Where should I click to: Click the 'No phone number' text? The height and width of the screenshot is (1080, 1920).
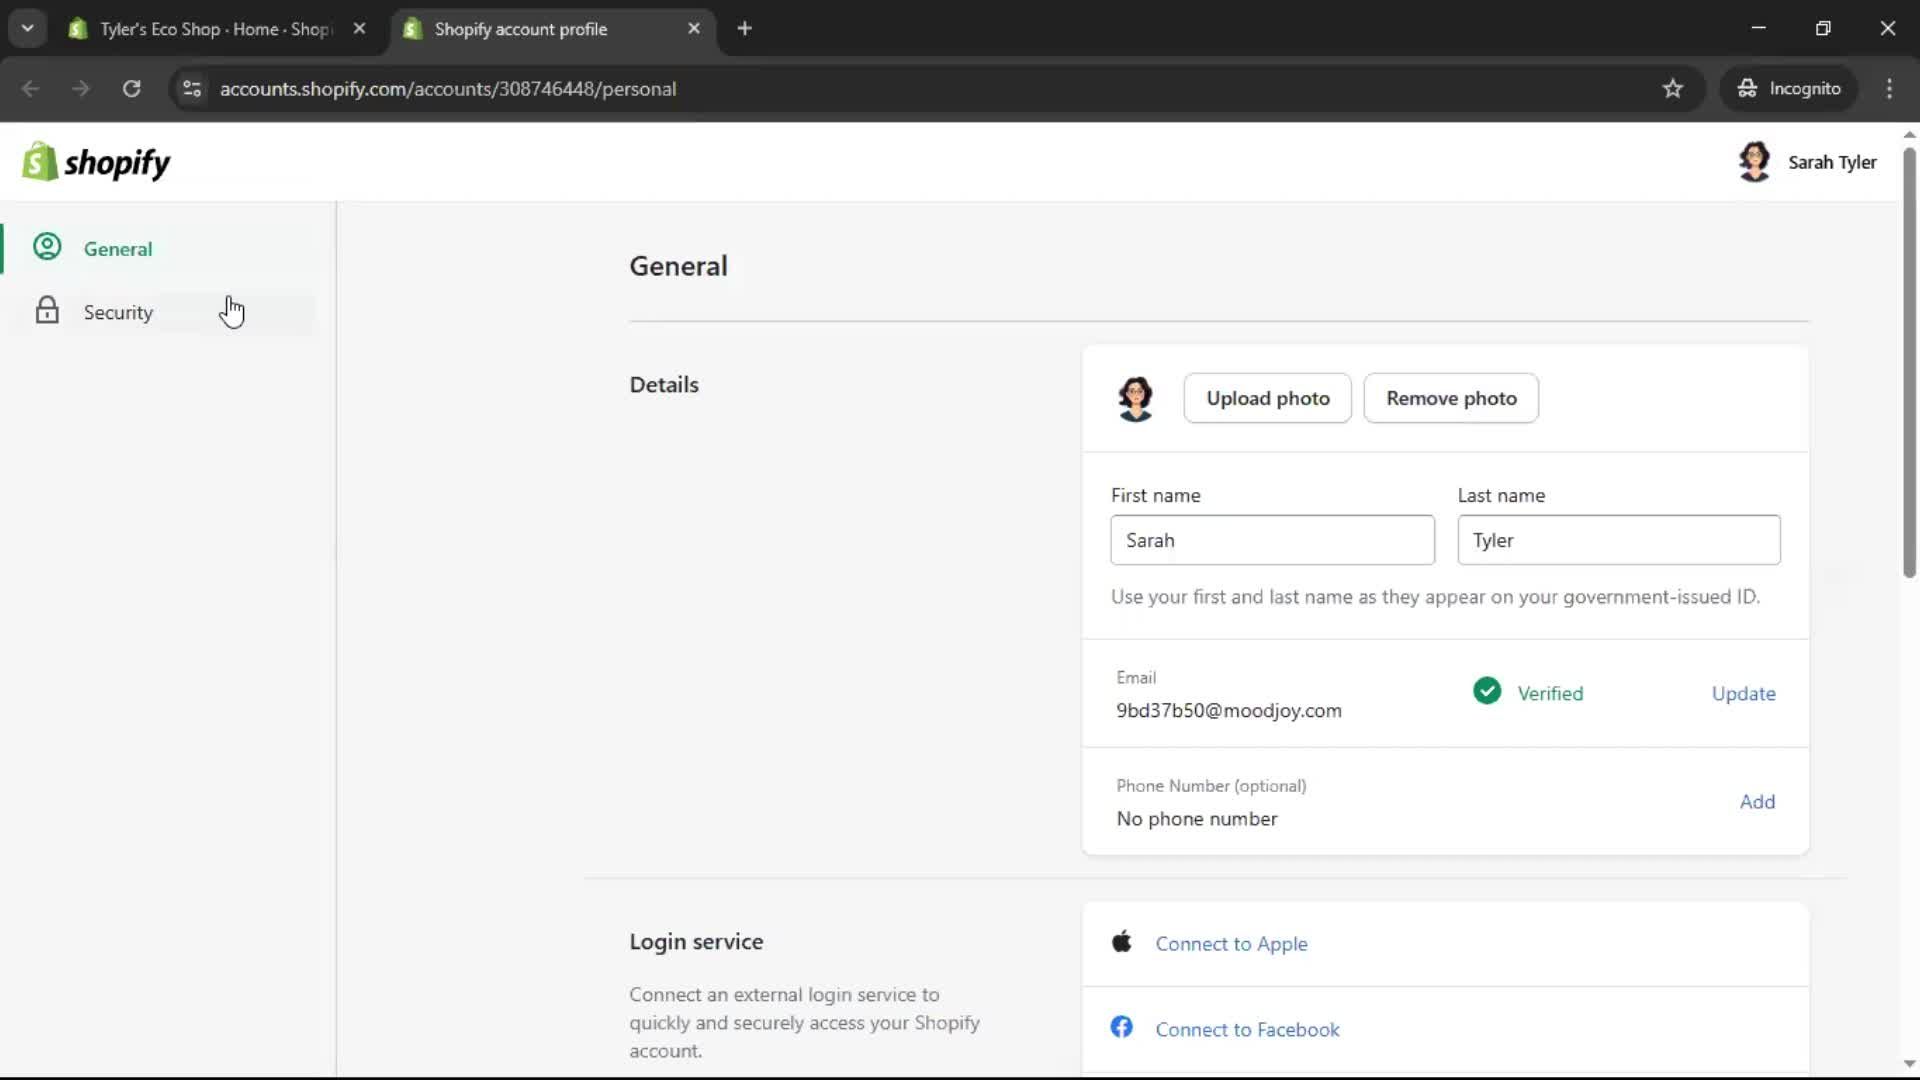click(x=1197, y=818)
